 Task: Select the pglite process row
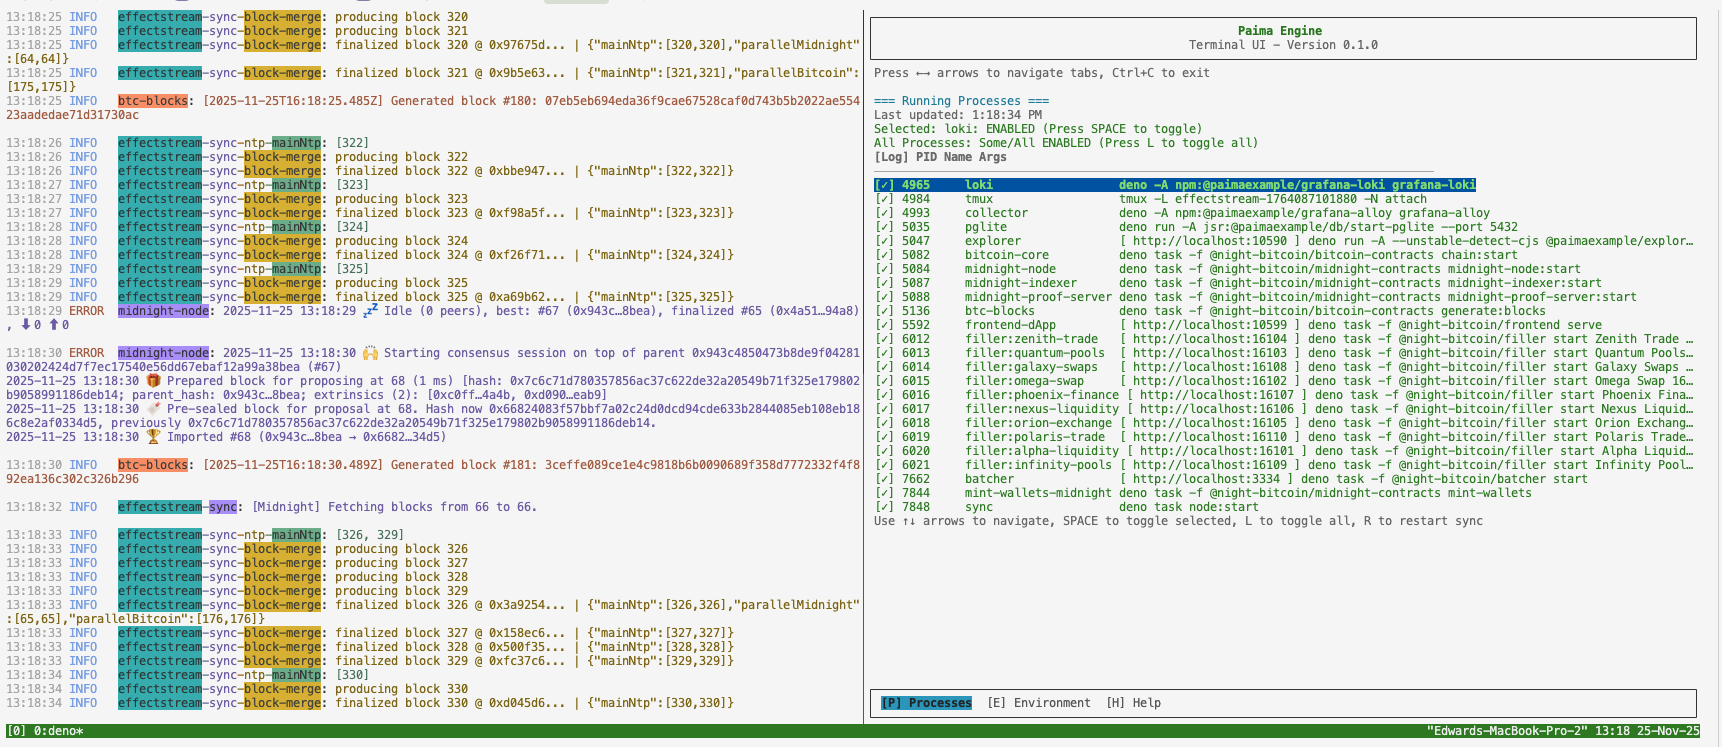point(986,227)
